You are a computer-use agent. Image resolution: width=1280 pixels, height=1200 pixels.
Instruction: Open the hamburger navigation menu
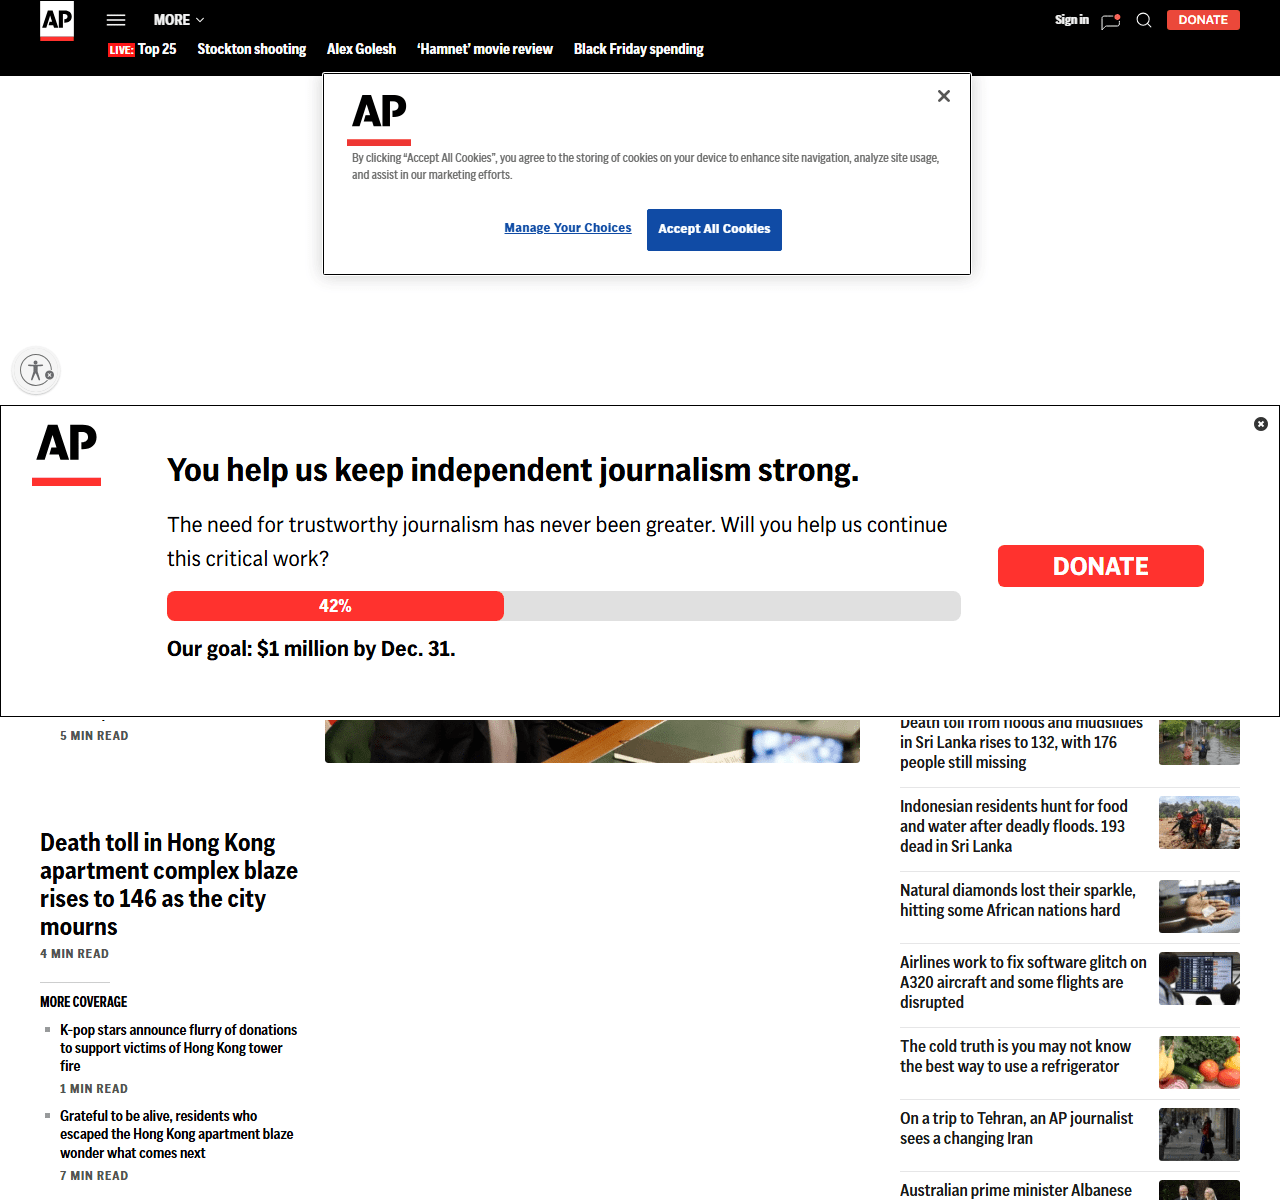point(116,20)
